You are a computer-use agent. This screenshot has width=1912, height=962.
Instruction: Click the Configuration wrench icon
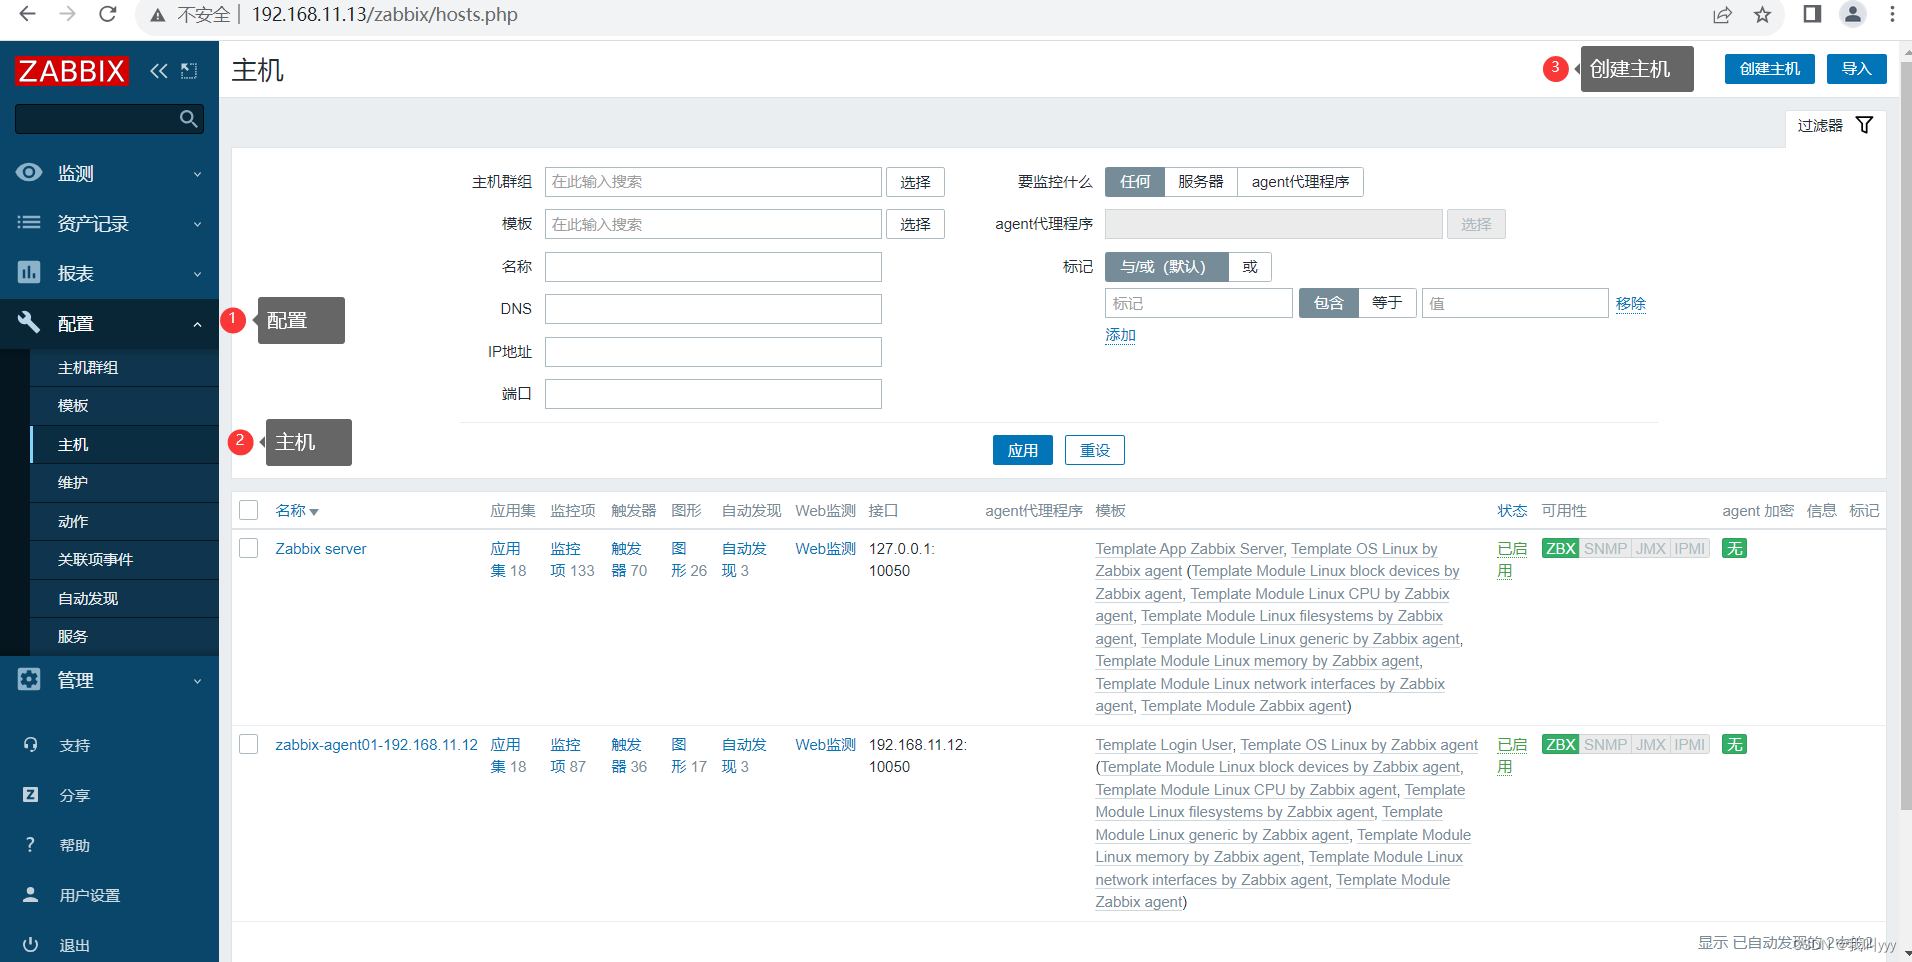pyautogui.click(x=29, y=322)
